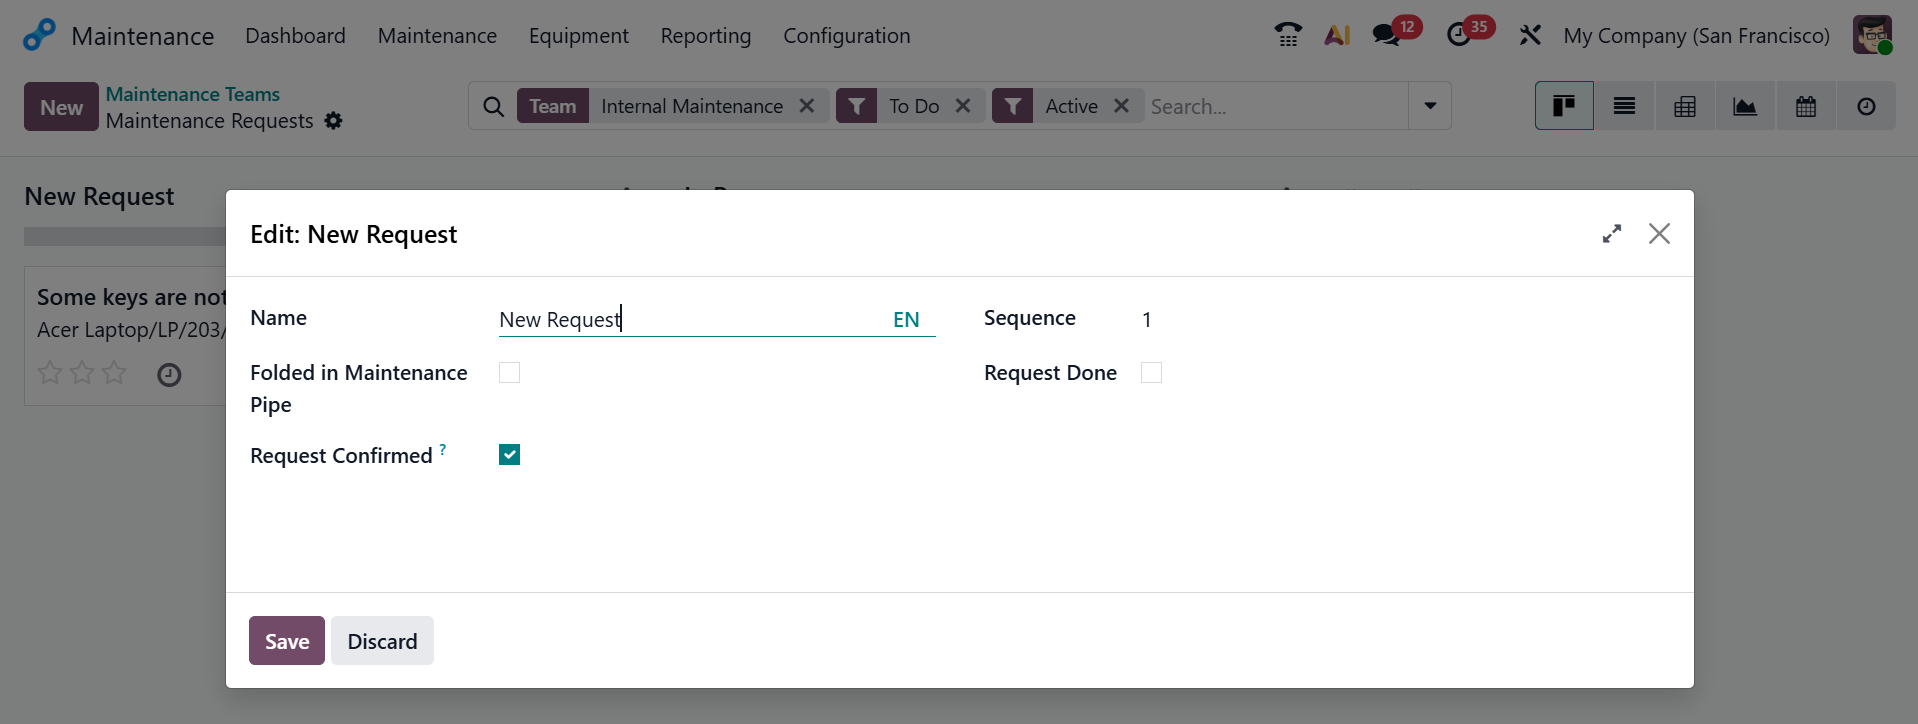Open the activities clock icon
The height and width of the screenshot is (724, 1918).
1459,35
